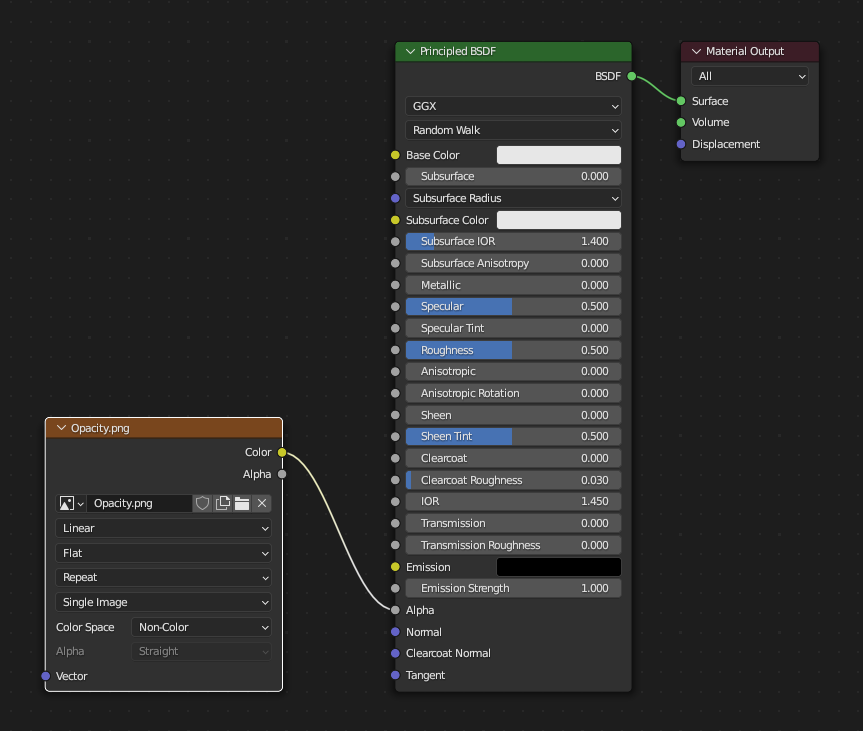Viewport: 863px width, 731px height.
Task: Click the Transmission Roughness slider
Action: pyautogui.click(x=513, y=545)
